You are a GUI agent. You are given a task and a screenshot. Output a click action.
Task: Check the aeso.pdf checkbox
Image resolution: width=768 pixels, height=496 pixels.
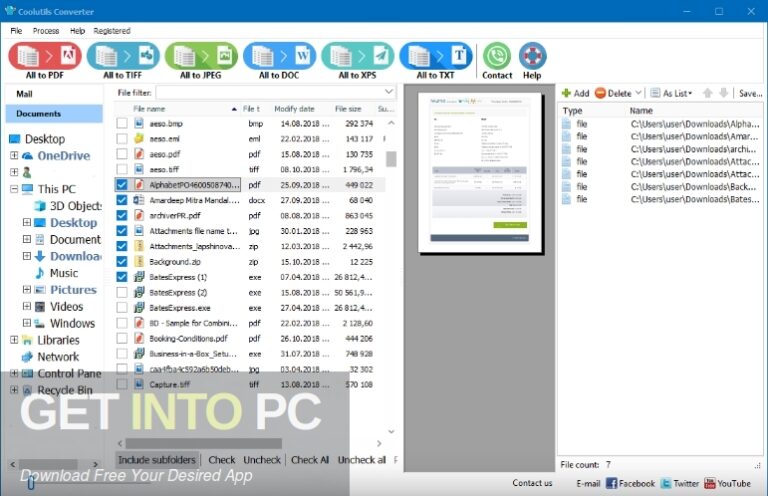coord(122,154)
